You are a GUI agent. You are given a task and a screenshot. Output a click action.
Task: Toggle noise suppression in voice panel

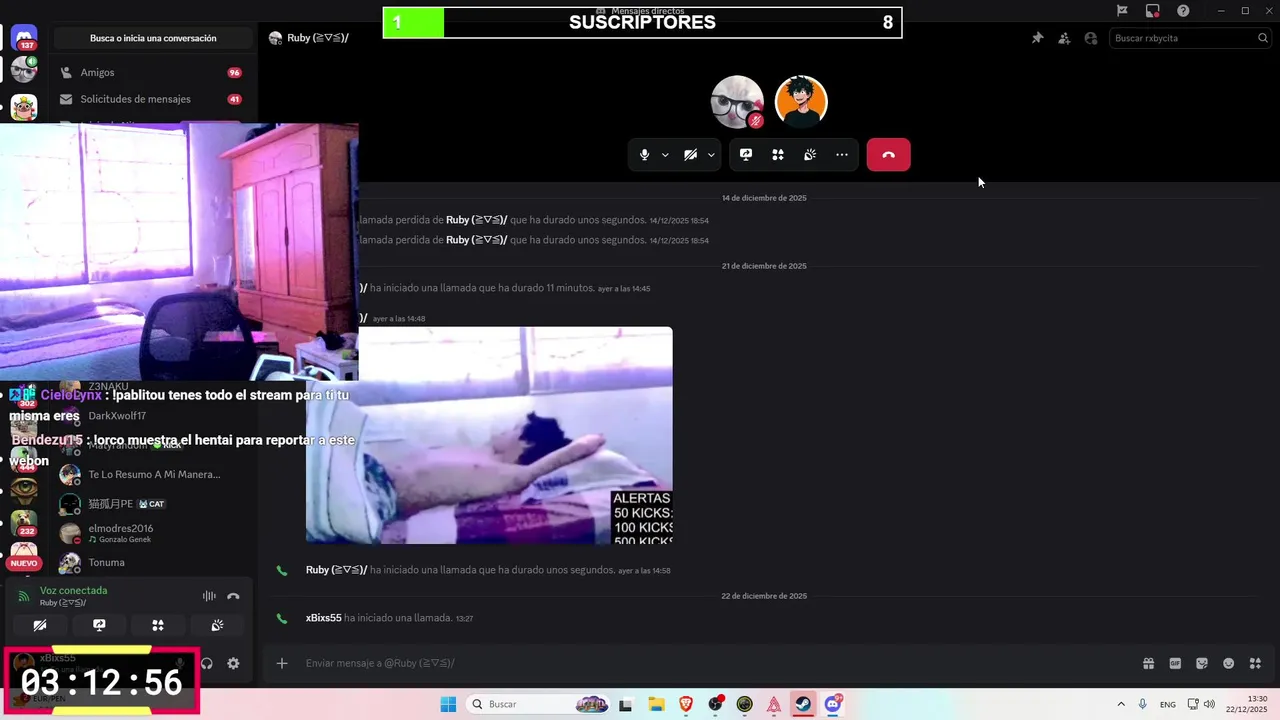pos(209,596)
